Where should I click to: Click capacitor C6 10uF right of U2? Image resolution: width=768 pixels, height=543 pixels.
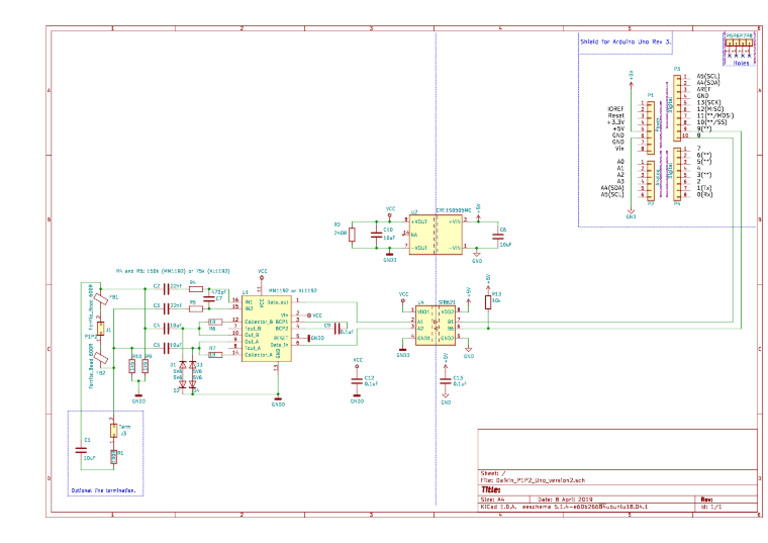498,236
